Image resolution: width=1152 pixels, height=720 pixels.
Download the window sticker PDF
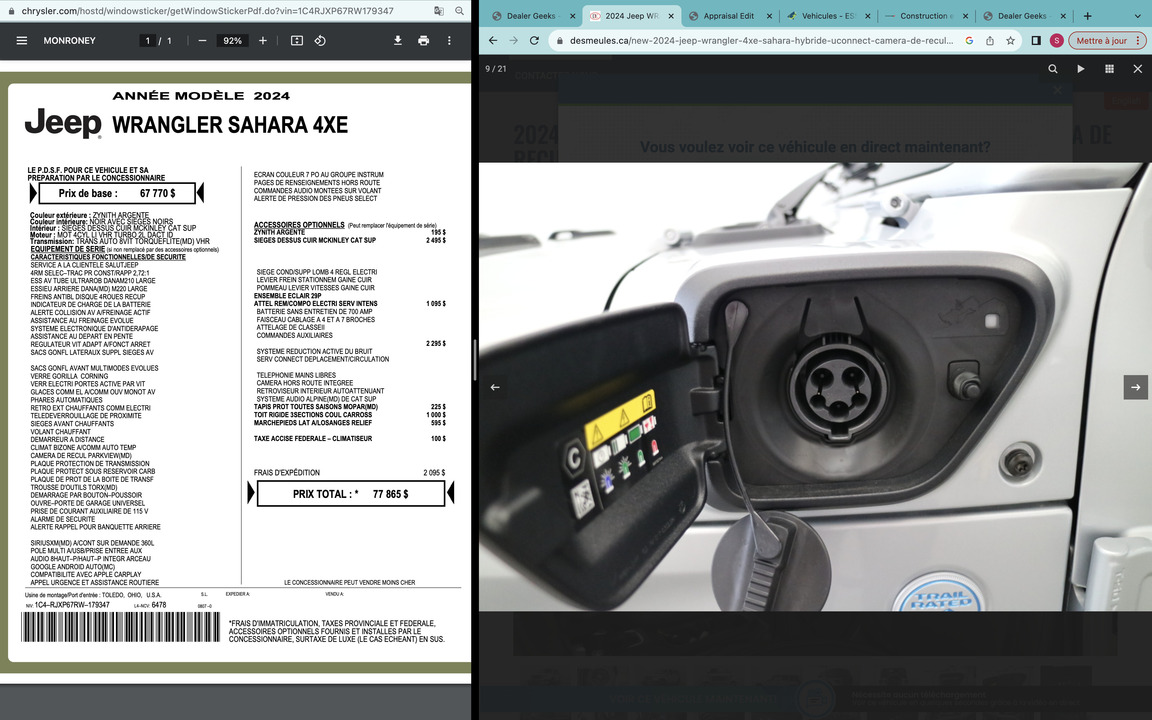(397, 40)
